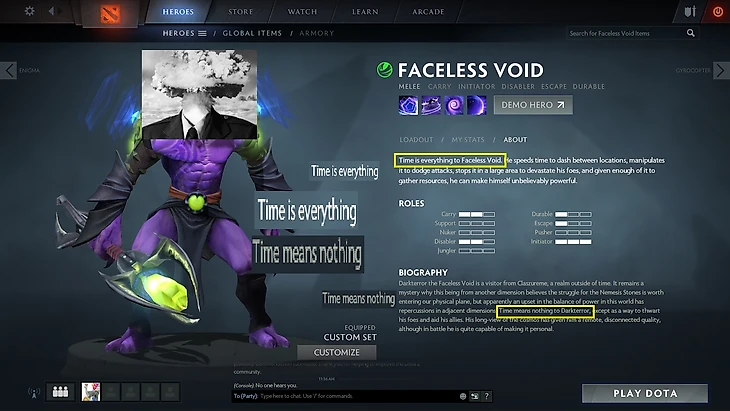This screenshot has width=730, height=411.
Task: Select the third spiral ability icon
Action: pyautogui.click(x=454, y=105)
